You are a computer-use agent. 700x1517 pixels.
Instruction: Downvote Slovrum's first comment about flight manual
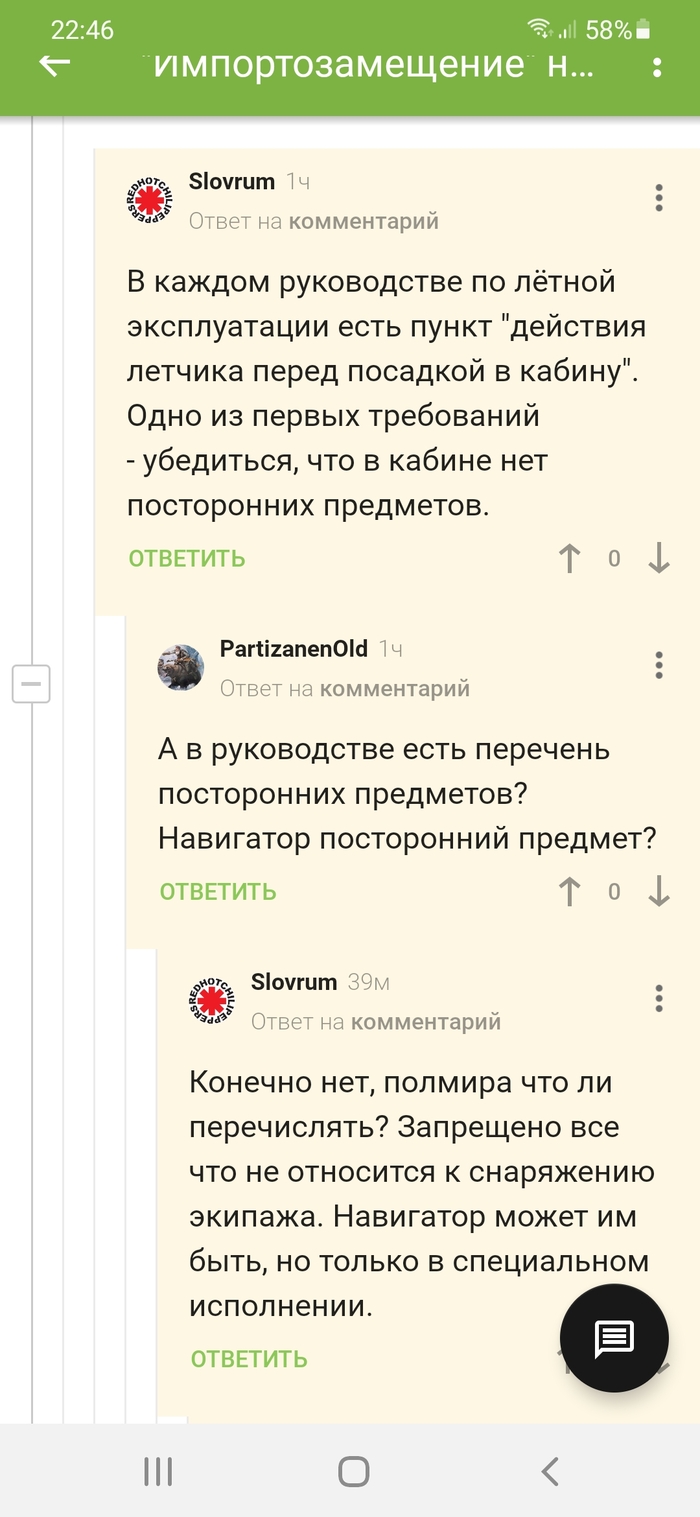[x=658, y=558]
